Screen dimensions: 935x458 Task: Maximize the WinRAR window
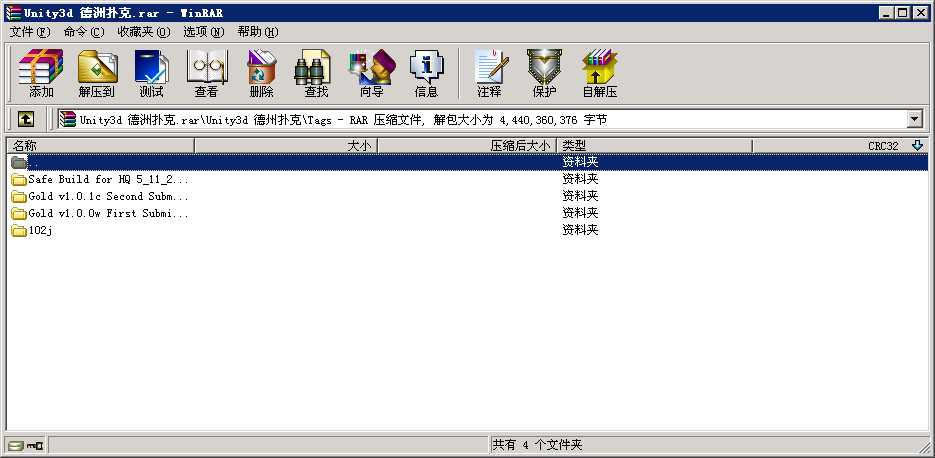click(x=903, y=13)
